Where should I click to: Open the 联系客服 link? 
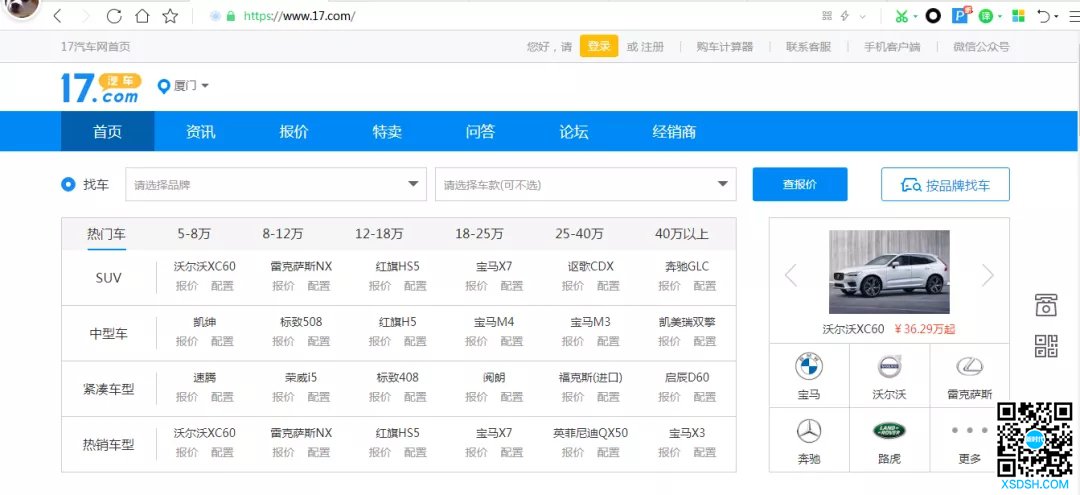coord(809,47)
